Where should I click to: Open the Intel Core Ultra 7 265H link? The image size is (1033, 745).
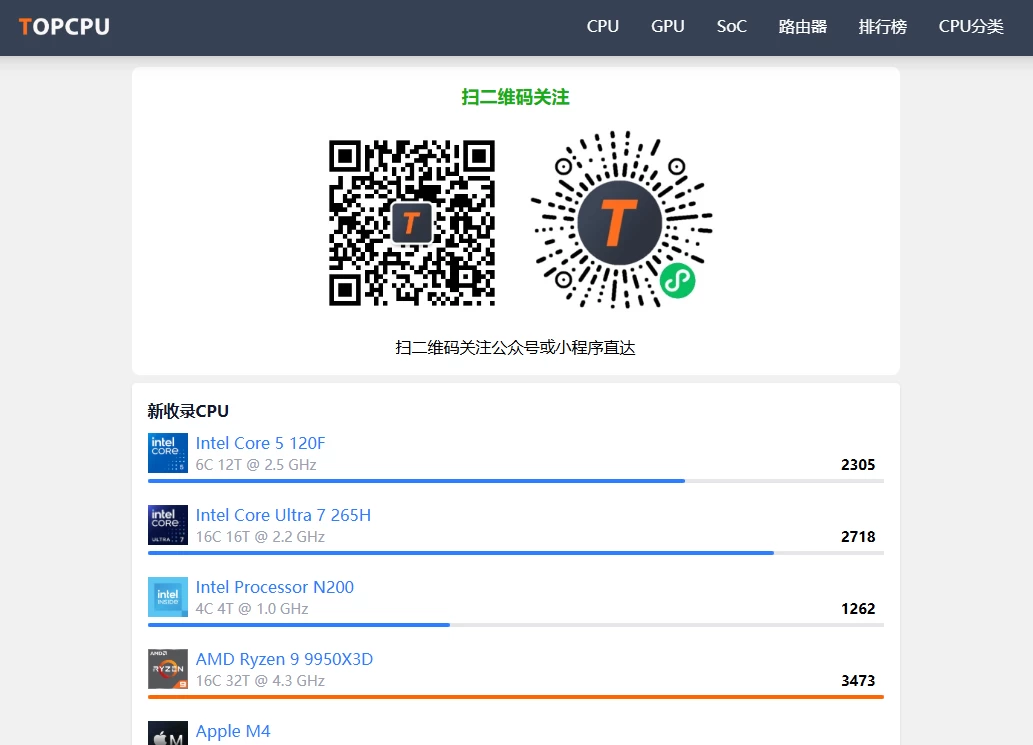283,515
